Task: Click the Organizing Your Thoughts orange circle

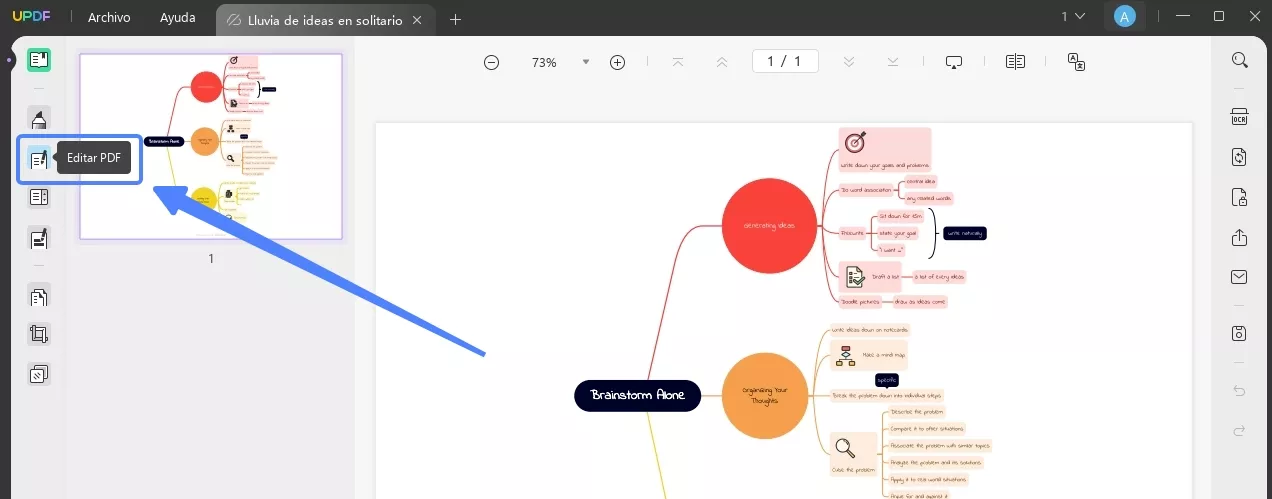Action: click(764, 395)
